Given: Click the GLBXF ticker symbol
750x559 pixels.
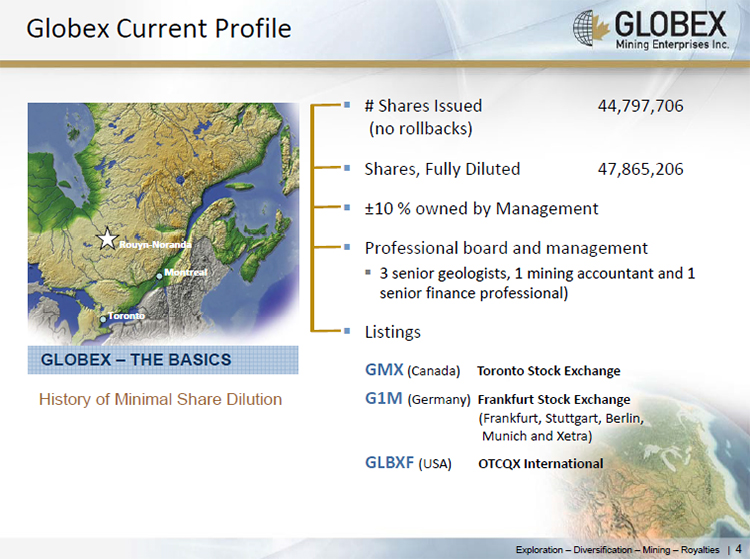Looking at the screenshot, I should tap(389, 462).
